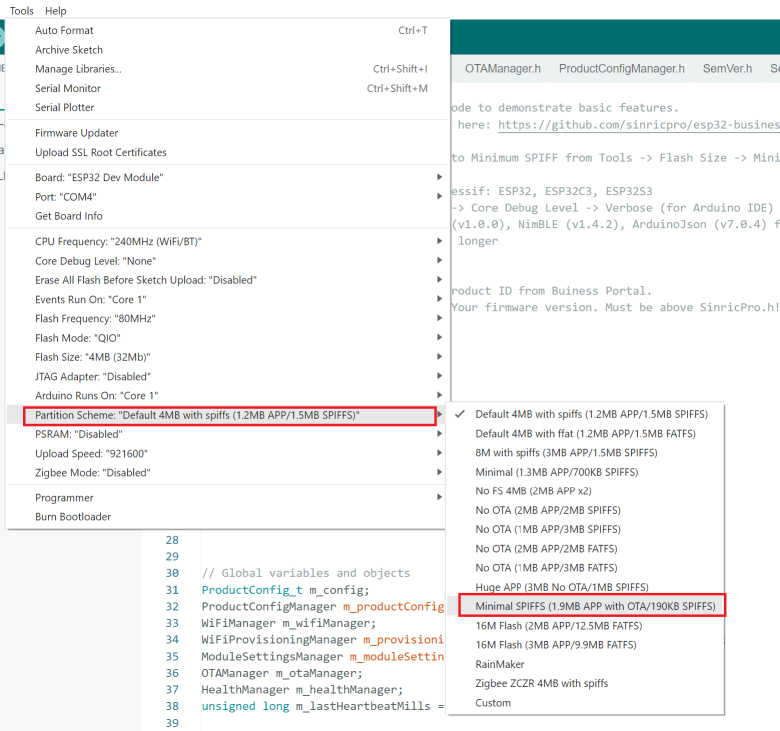Select Custom partition scheme
The width and height of the screenshot is (780, 731).
tap(585, 703)
